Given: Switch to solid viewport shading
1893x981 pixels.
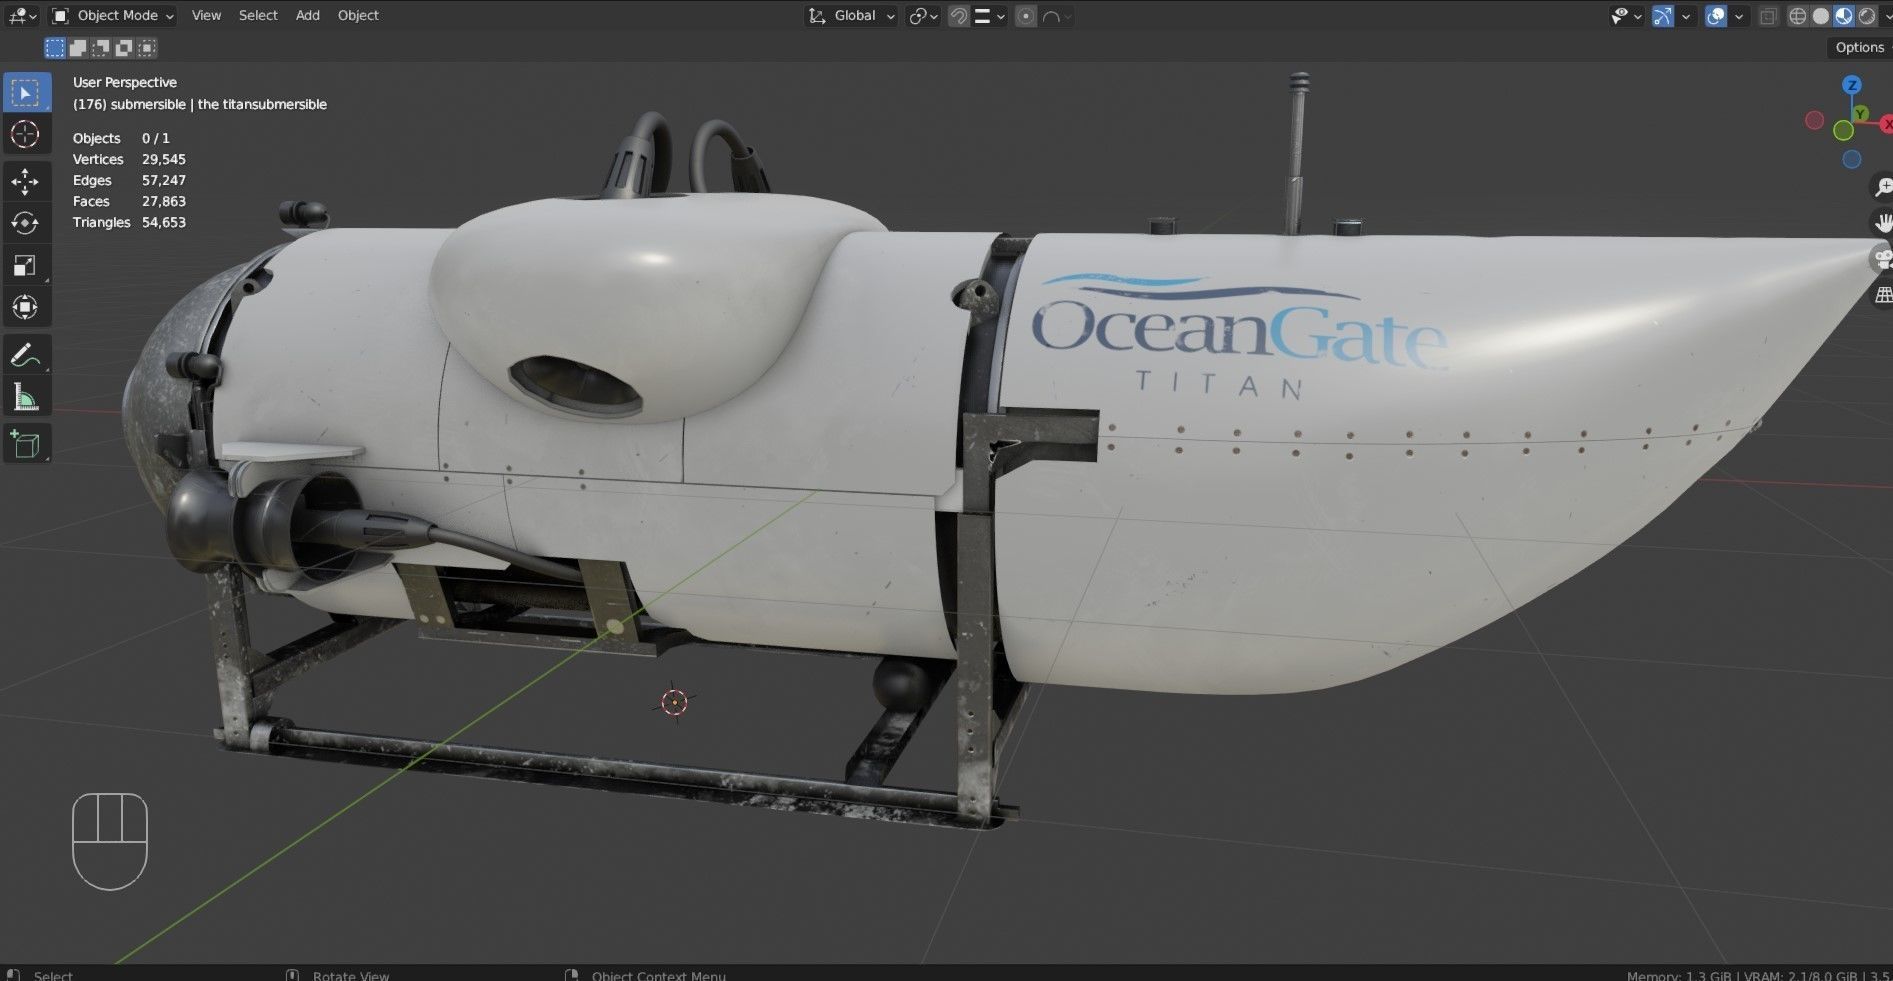Looking at the screenshot, I should (x=1821, y=16).
